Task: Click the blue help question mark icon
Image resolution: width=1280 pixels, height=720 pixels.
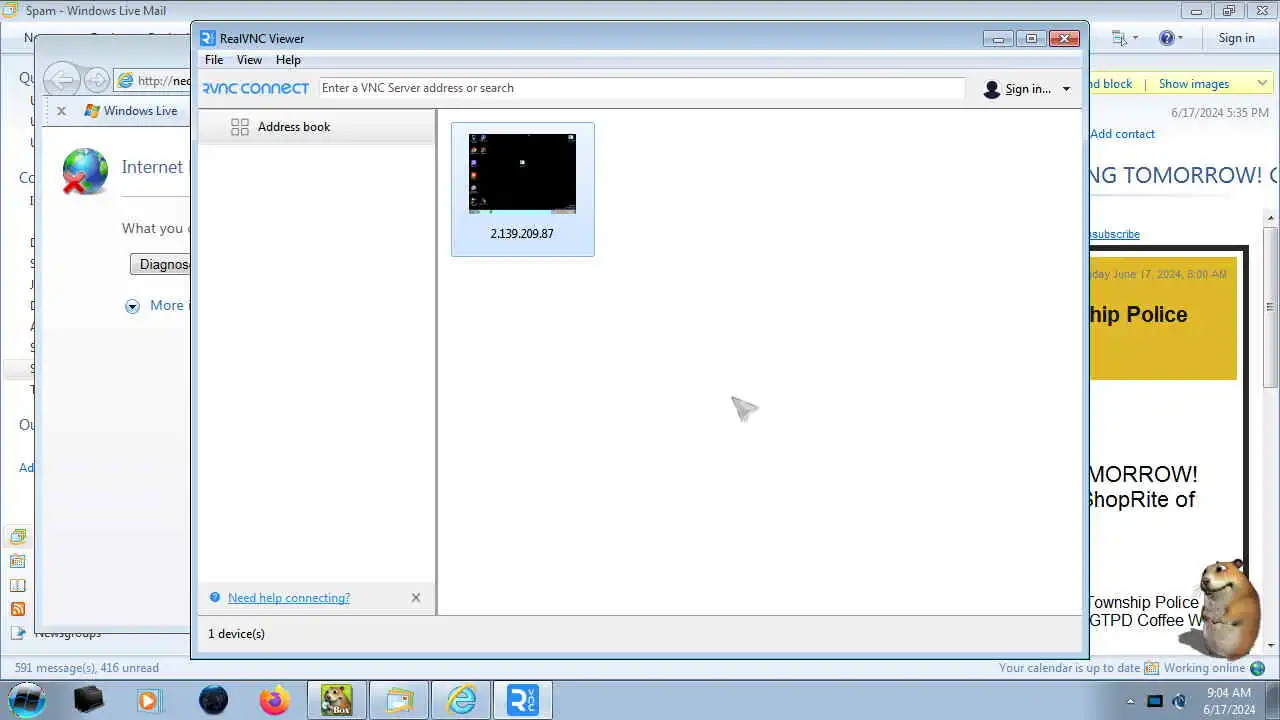Action: [214, 598]
